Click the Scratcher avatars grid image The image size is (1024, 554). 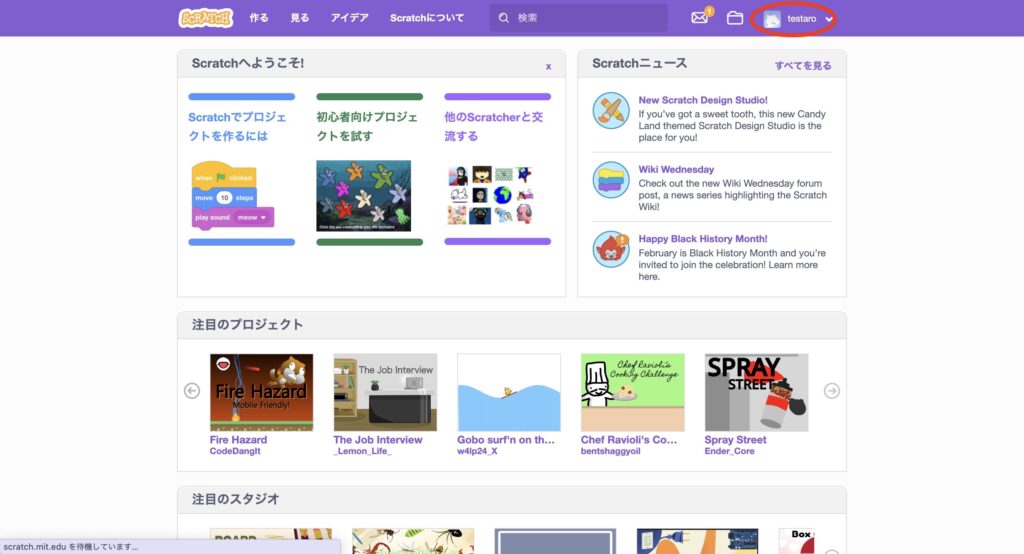tap(490, 195)
